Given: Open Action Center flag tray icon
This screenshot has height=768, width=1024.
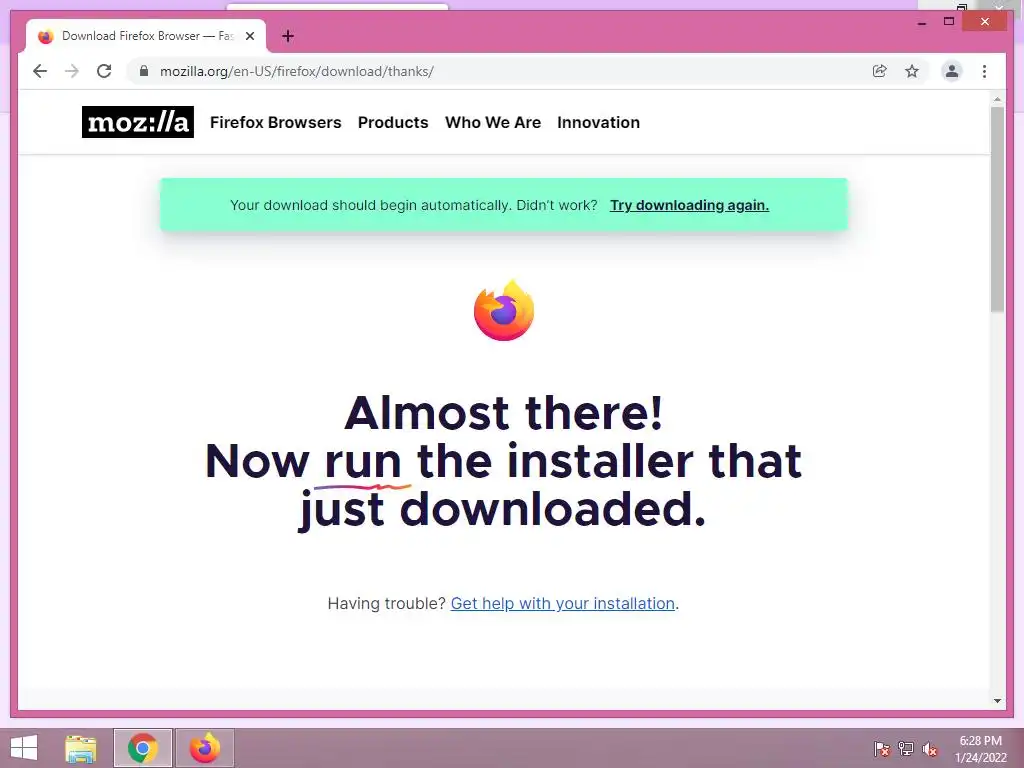Looking at the screenshot, I should coord(882,749).
